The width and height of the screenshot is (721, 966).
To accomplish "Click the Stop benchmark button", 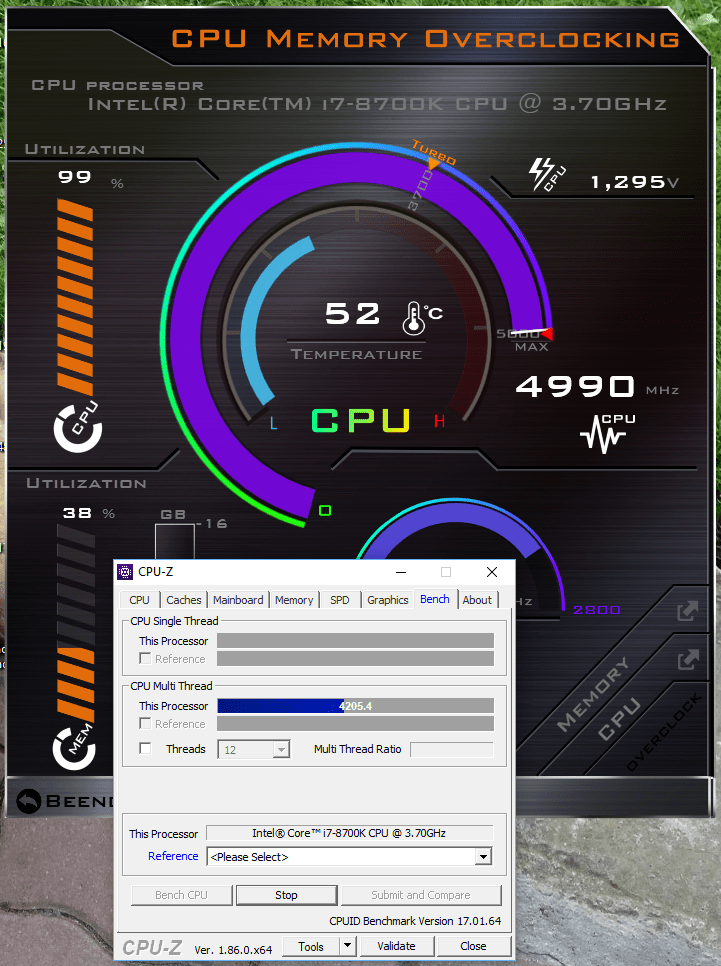I will [287, 895].
